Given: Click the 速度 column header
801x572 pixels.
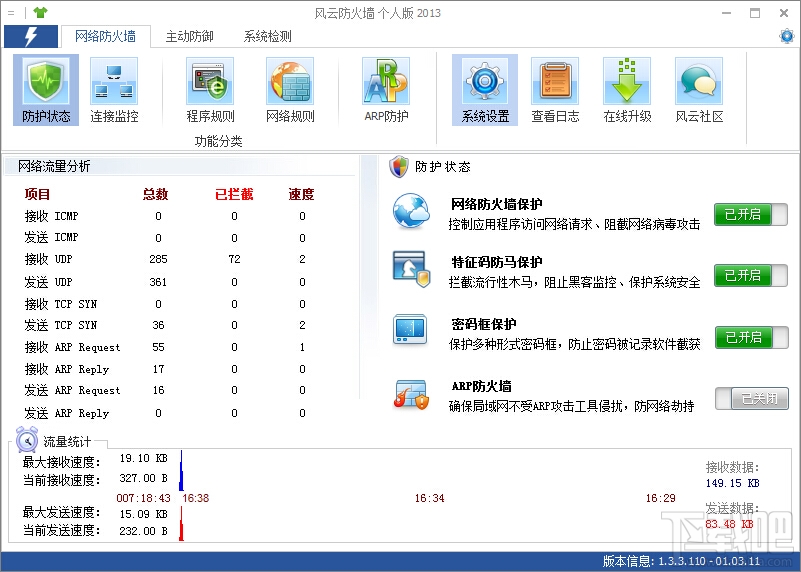Looking at the screenshot, I should 301,194.
